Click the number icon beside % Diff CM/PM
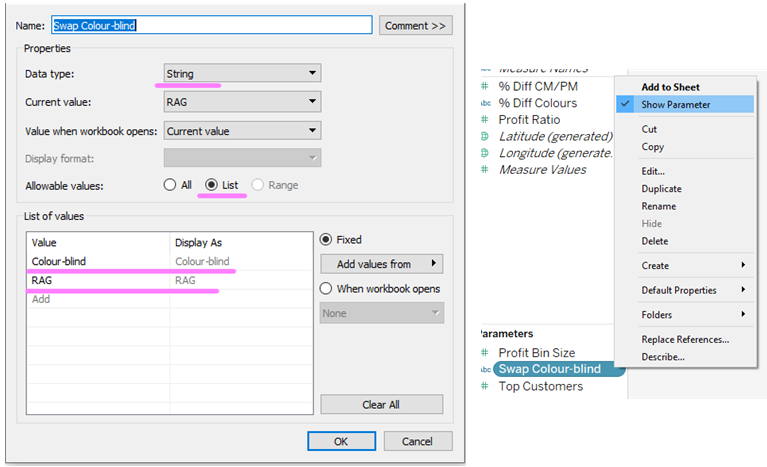Screen dimensions: 767x467 pos(485,87)
